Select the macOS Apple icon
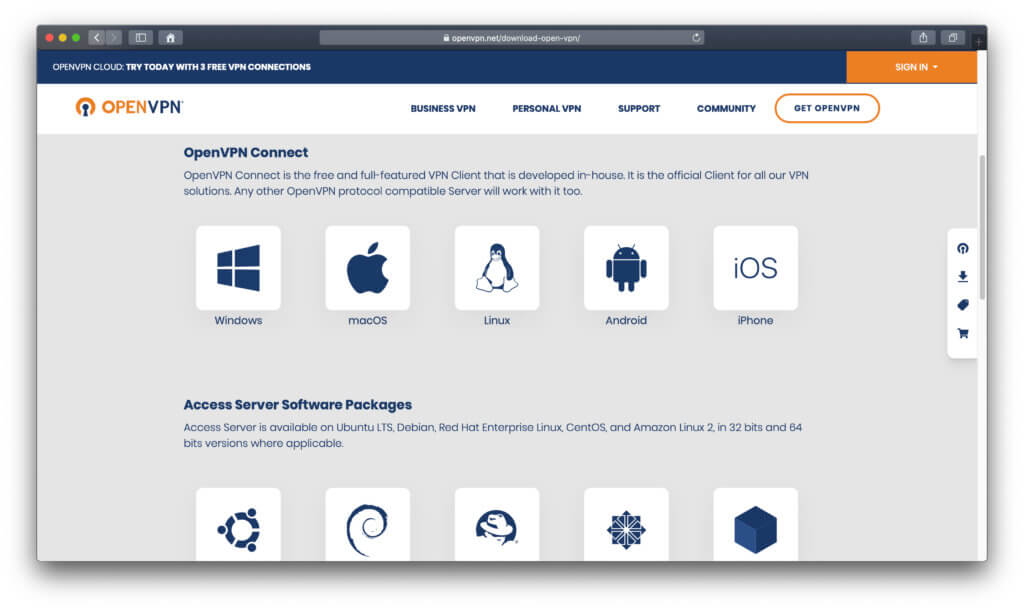 (367, 267)
